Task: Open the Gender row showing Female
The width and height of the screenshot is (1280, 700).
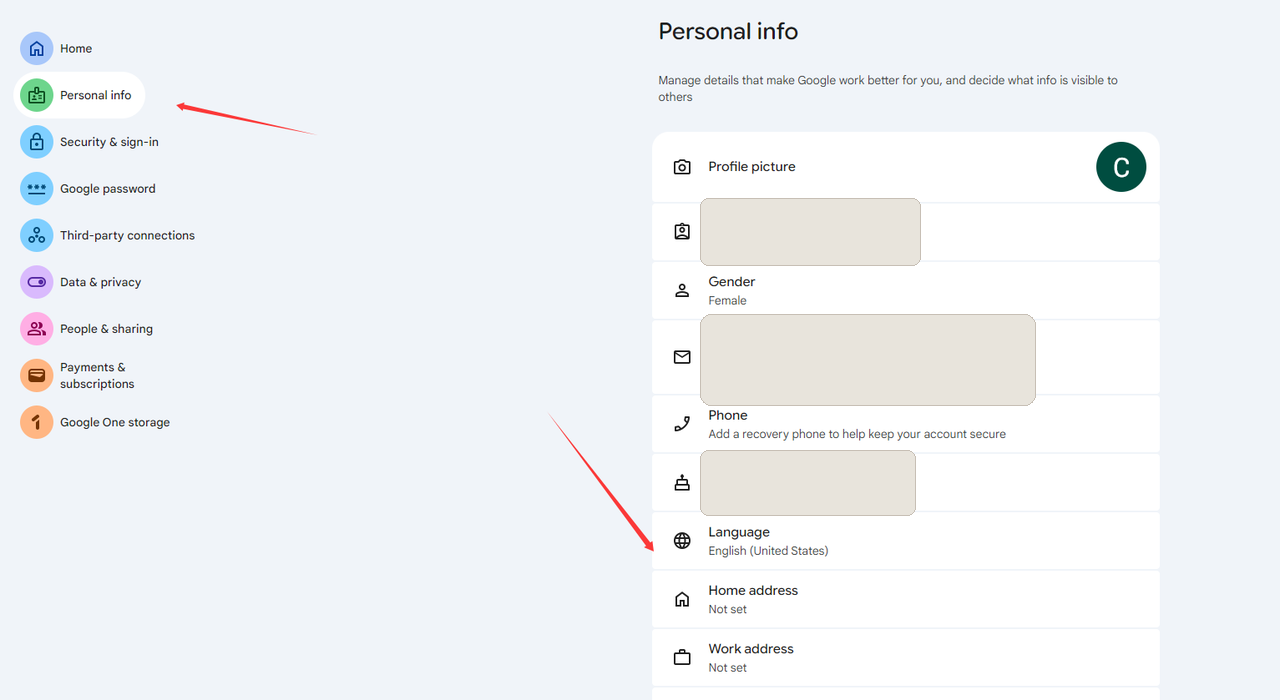Action: (x=906, y=291)
